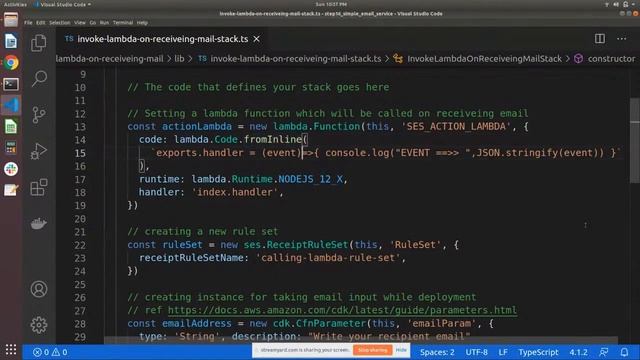This screenshot has width=640, height=360.
Task: Select the Visual Studio Code dock icon
Action: click(11, 105)
